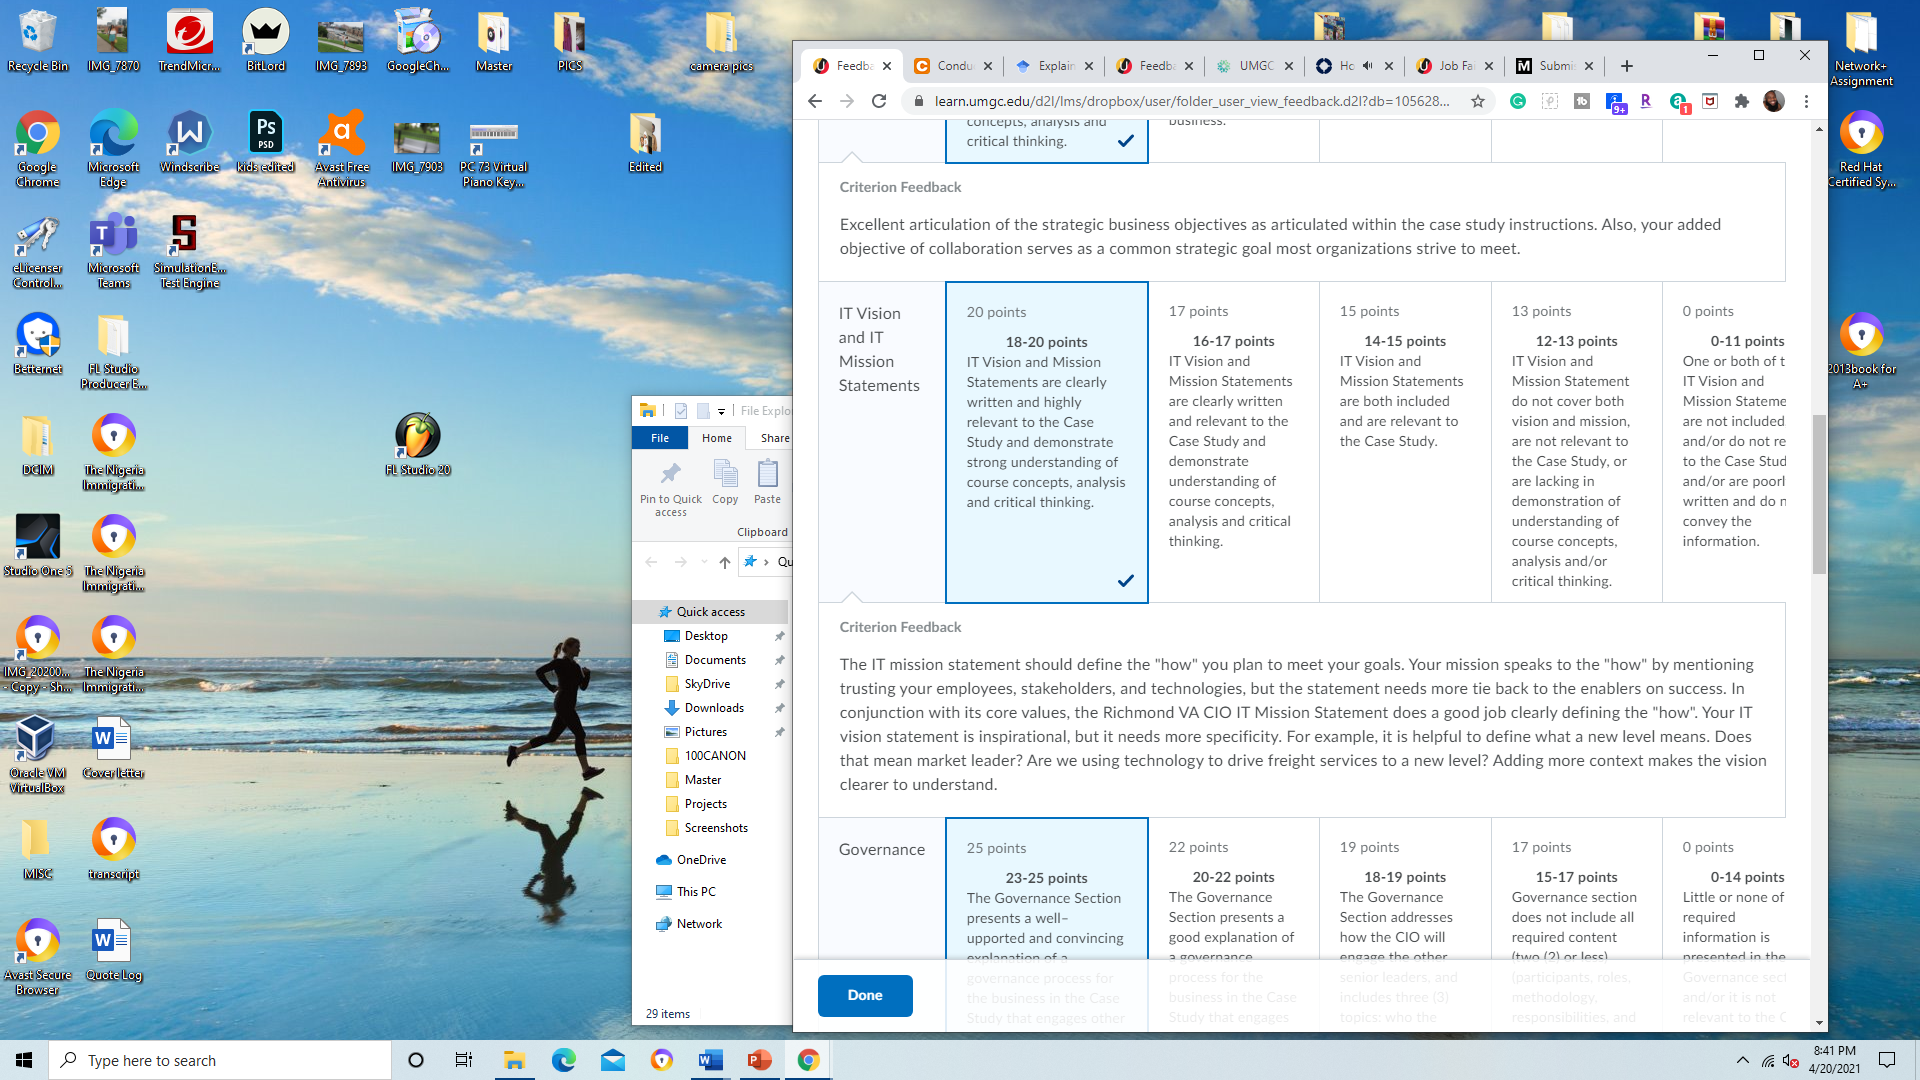Click the Done button

click(x=865, y=995)
